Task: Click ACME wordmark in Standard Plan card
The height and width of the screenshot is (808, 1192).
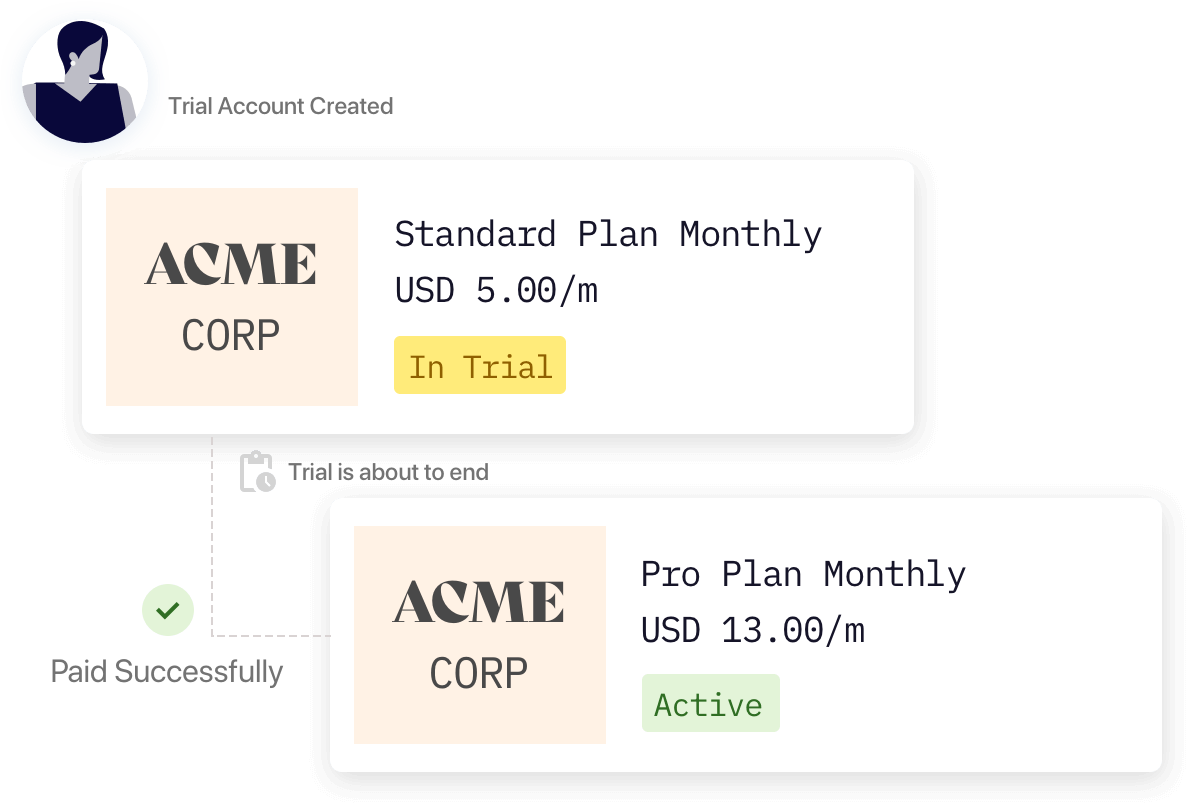Action: pos(231,264)
